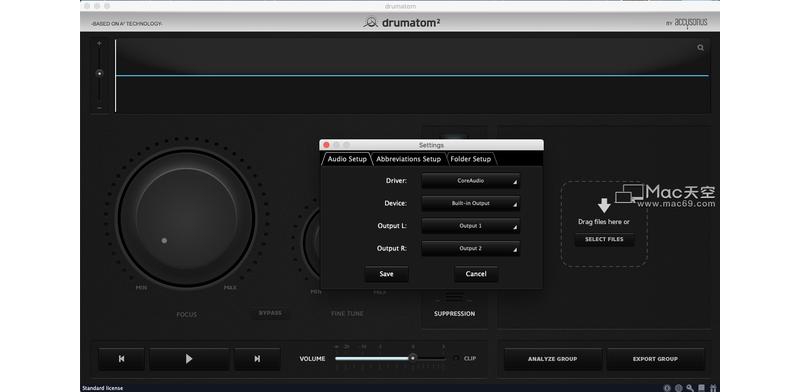Open the Driver dropdown showing CoreAudio
The image size is (800, 392).
[470, 181]
